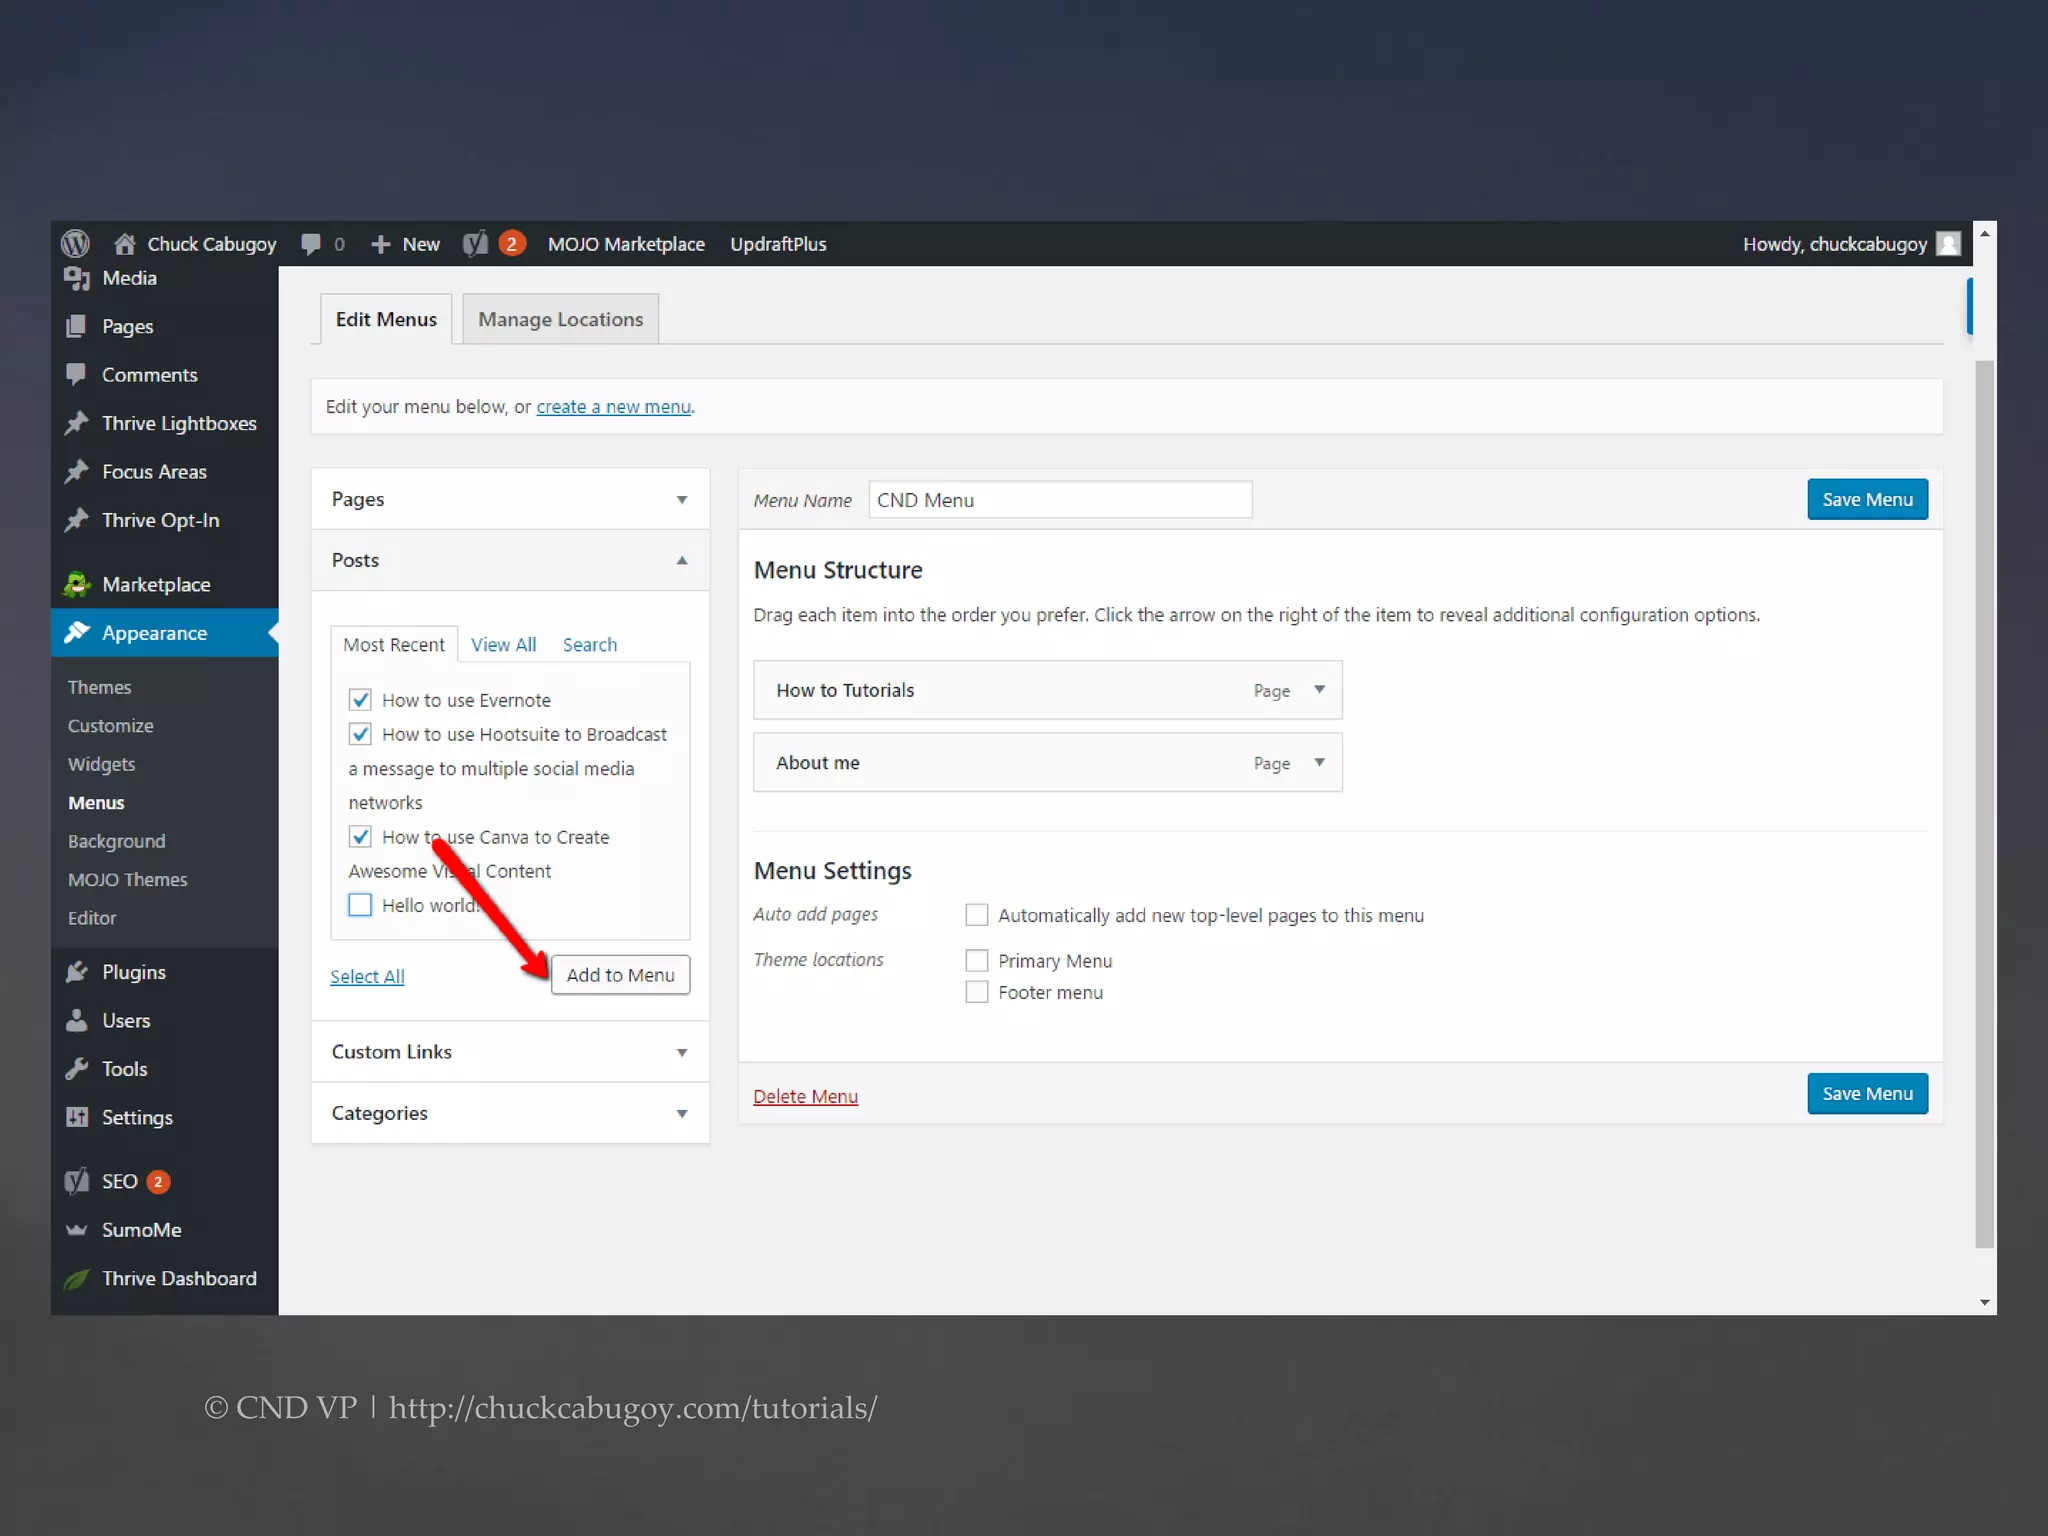The image size is (2048, 1536).
Task: Uncheck How to use Evernote
Action: (x=360, y=700)
